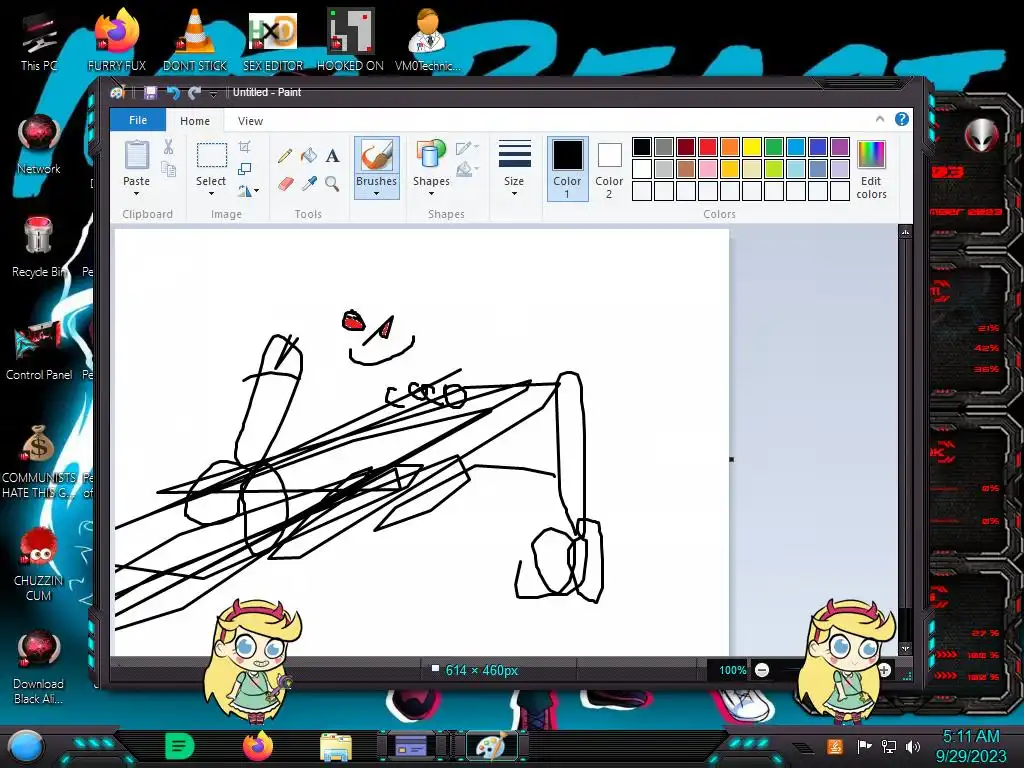The image size is (1024, 768).
Task: Click vertical scrollbar down arrow
Action: 905,649
